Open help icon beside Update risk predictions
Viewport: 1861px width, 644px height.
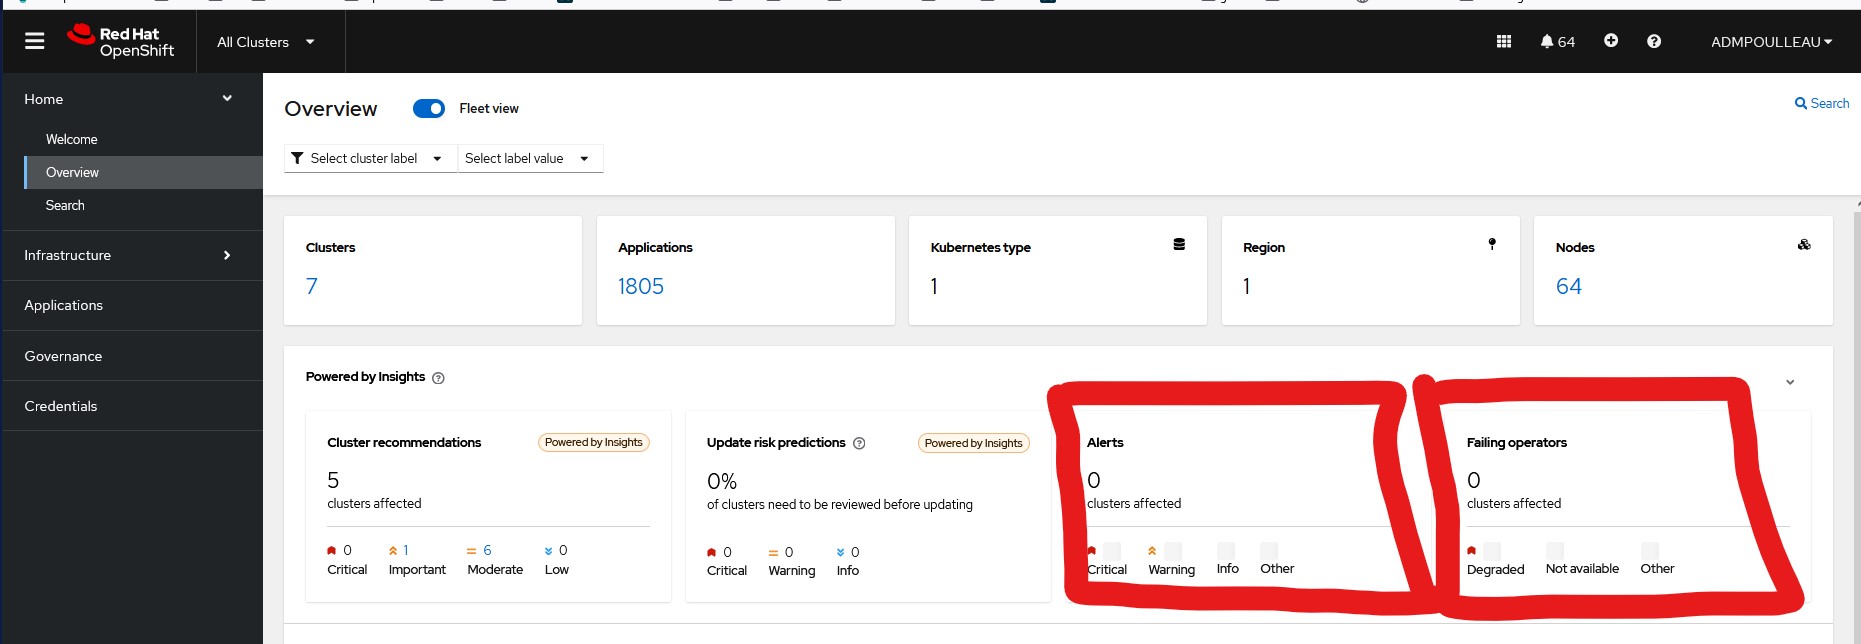[859, 443]
